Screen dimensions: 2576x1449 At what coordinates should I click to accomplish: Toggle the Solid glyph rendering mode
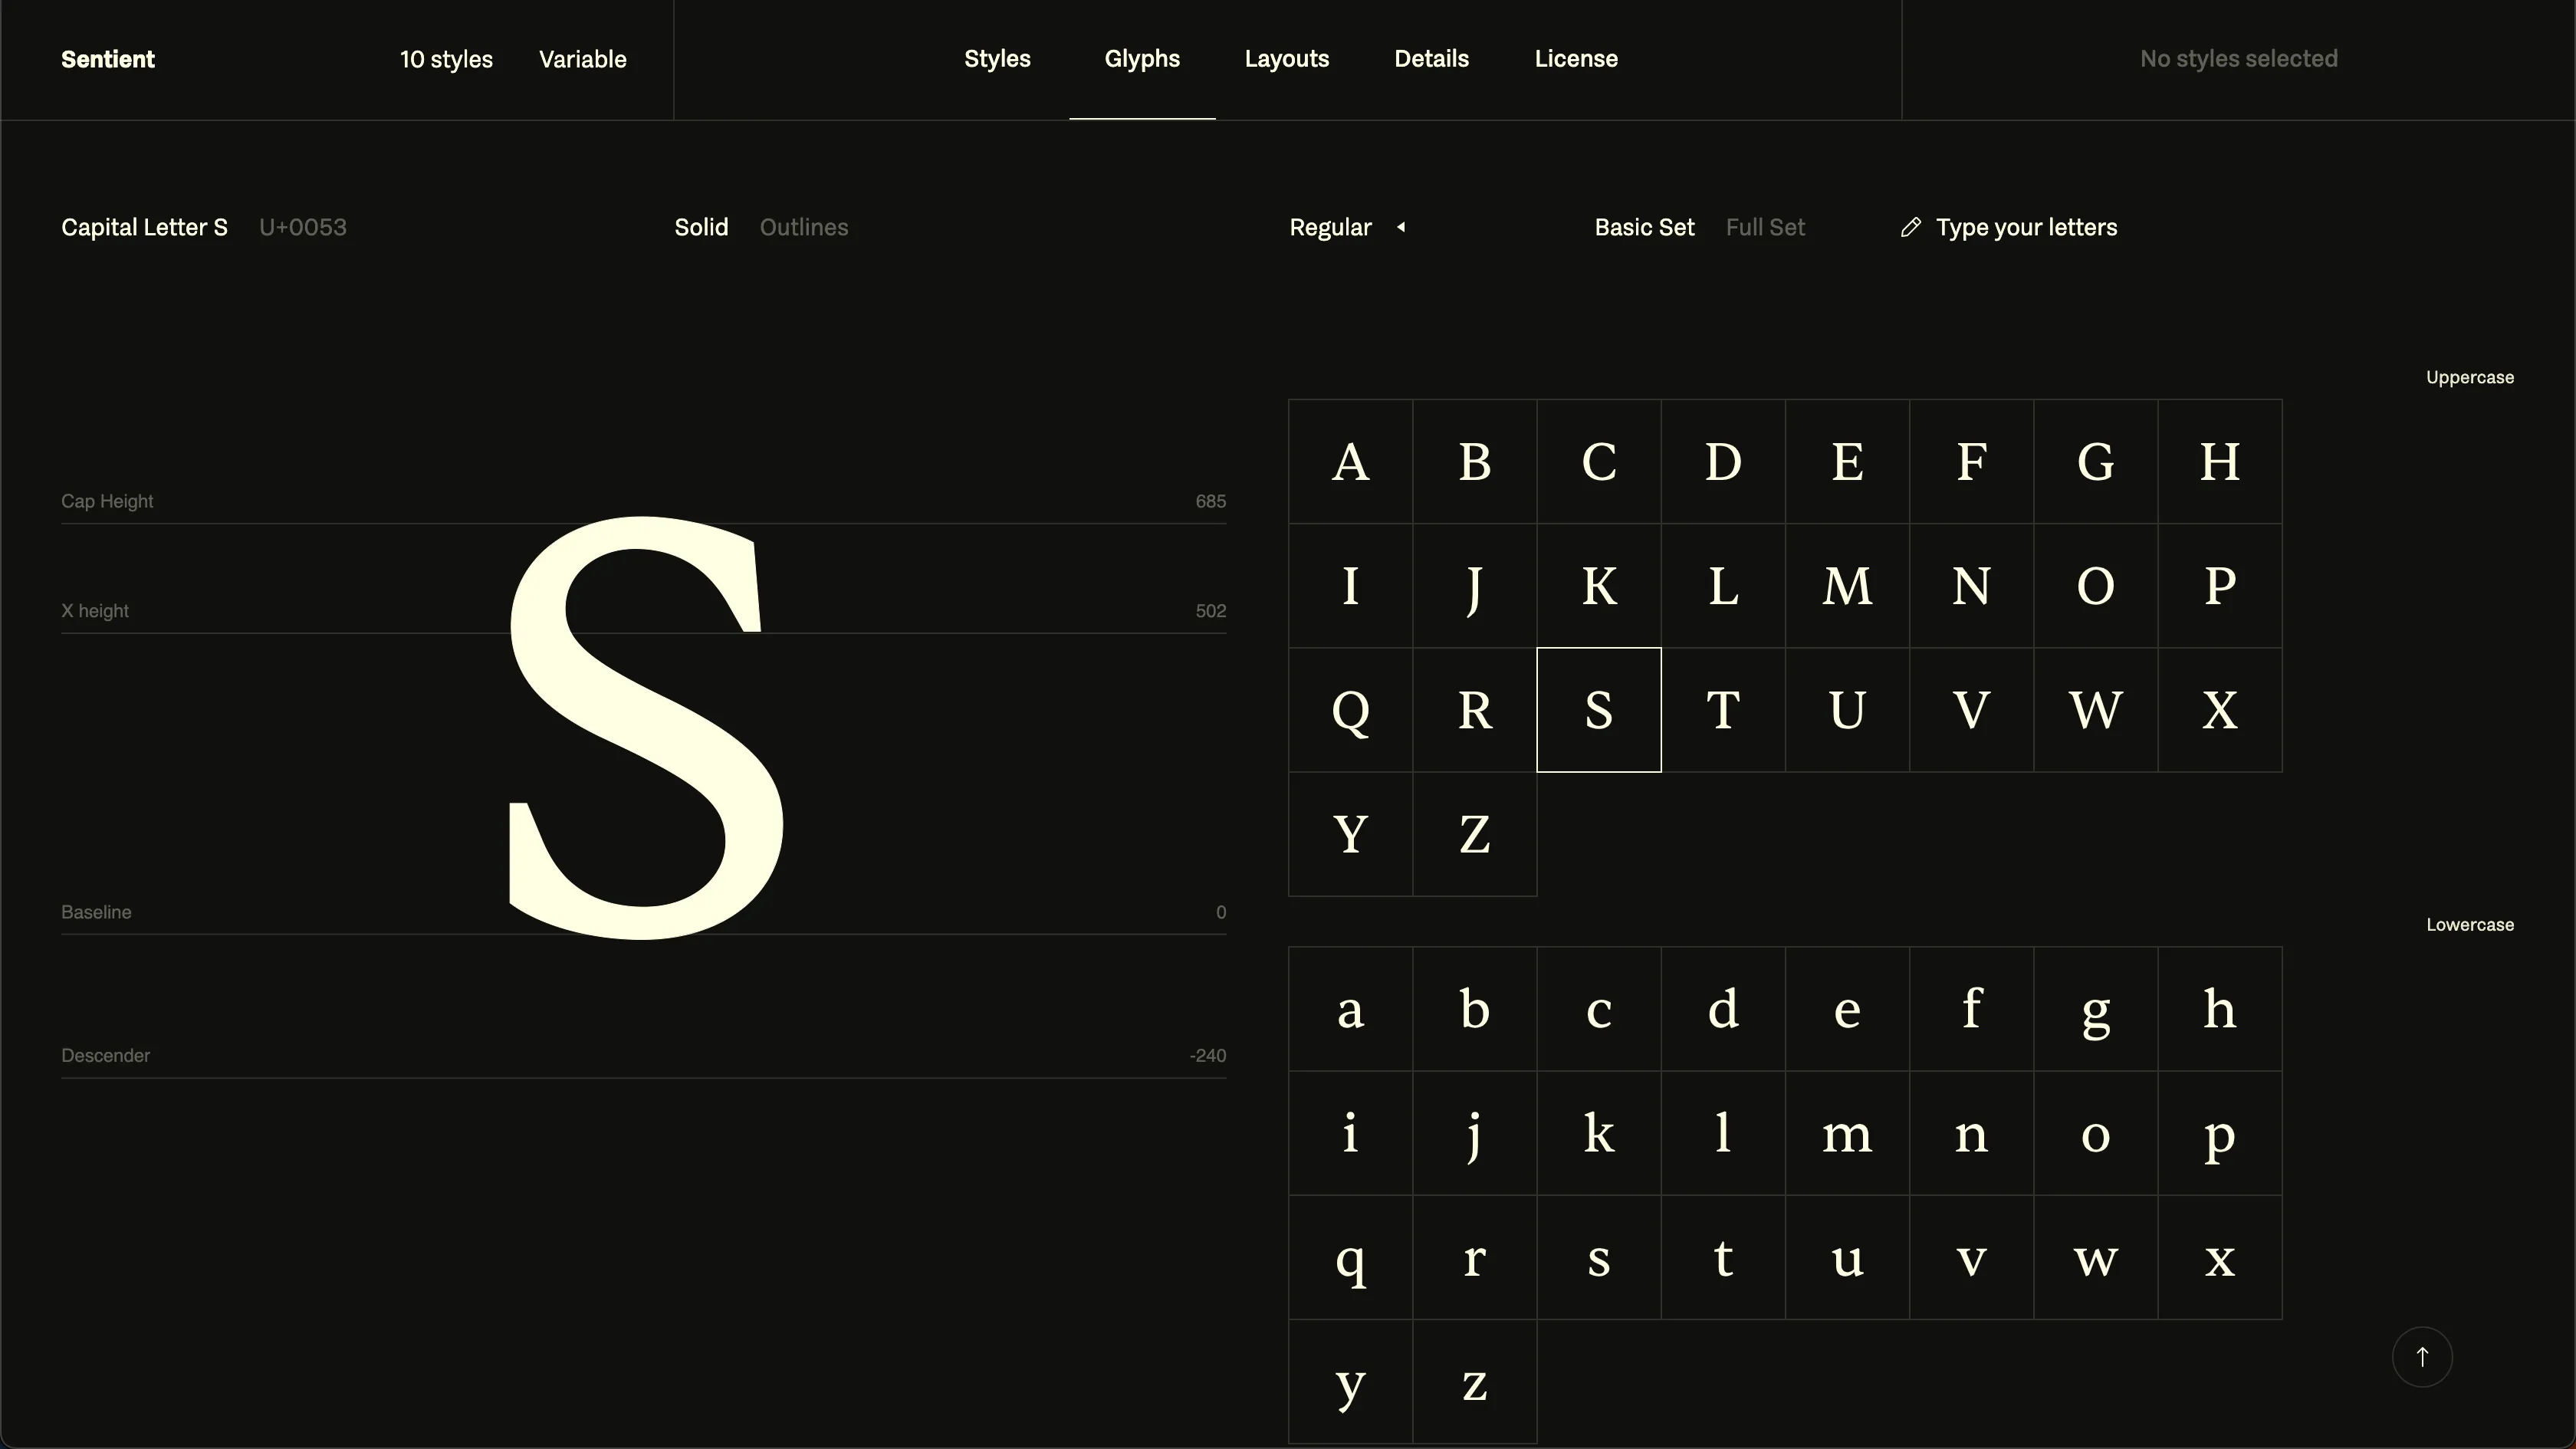click(x=700, y=227)
